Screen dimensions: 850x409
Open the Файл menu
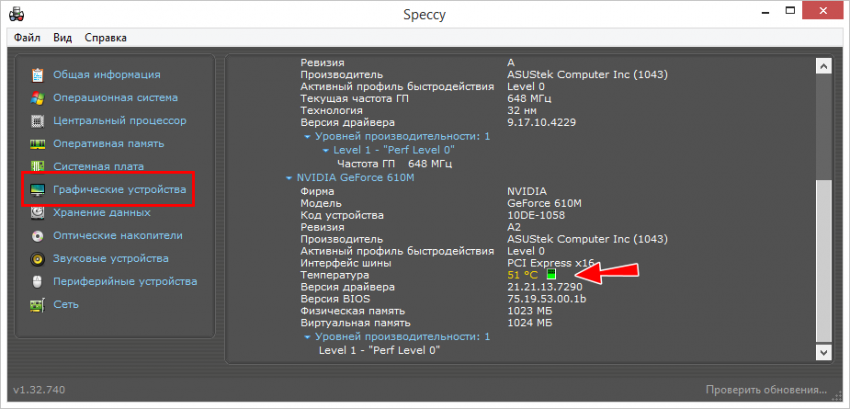click(27, 38)
